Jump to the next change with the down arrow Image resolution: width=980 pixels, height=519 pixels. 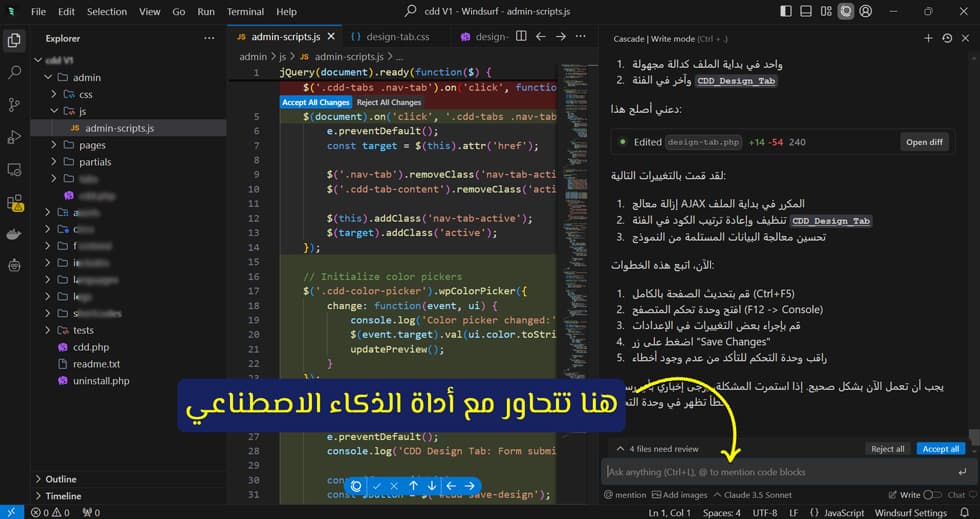(431, 486)
